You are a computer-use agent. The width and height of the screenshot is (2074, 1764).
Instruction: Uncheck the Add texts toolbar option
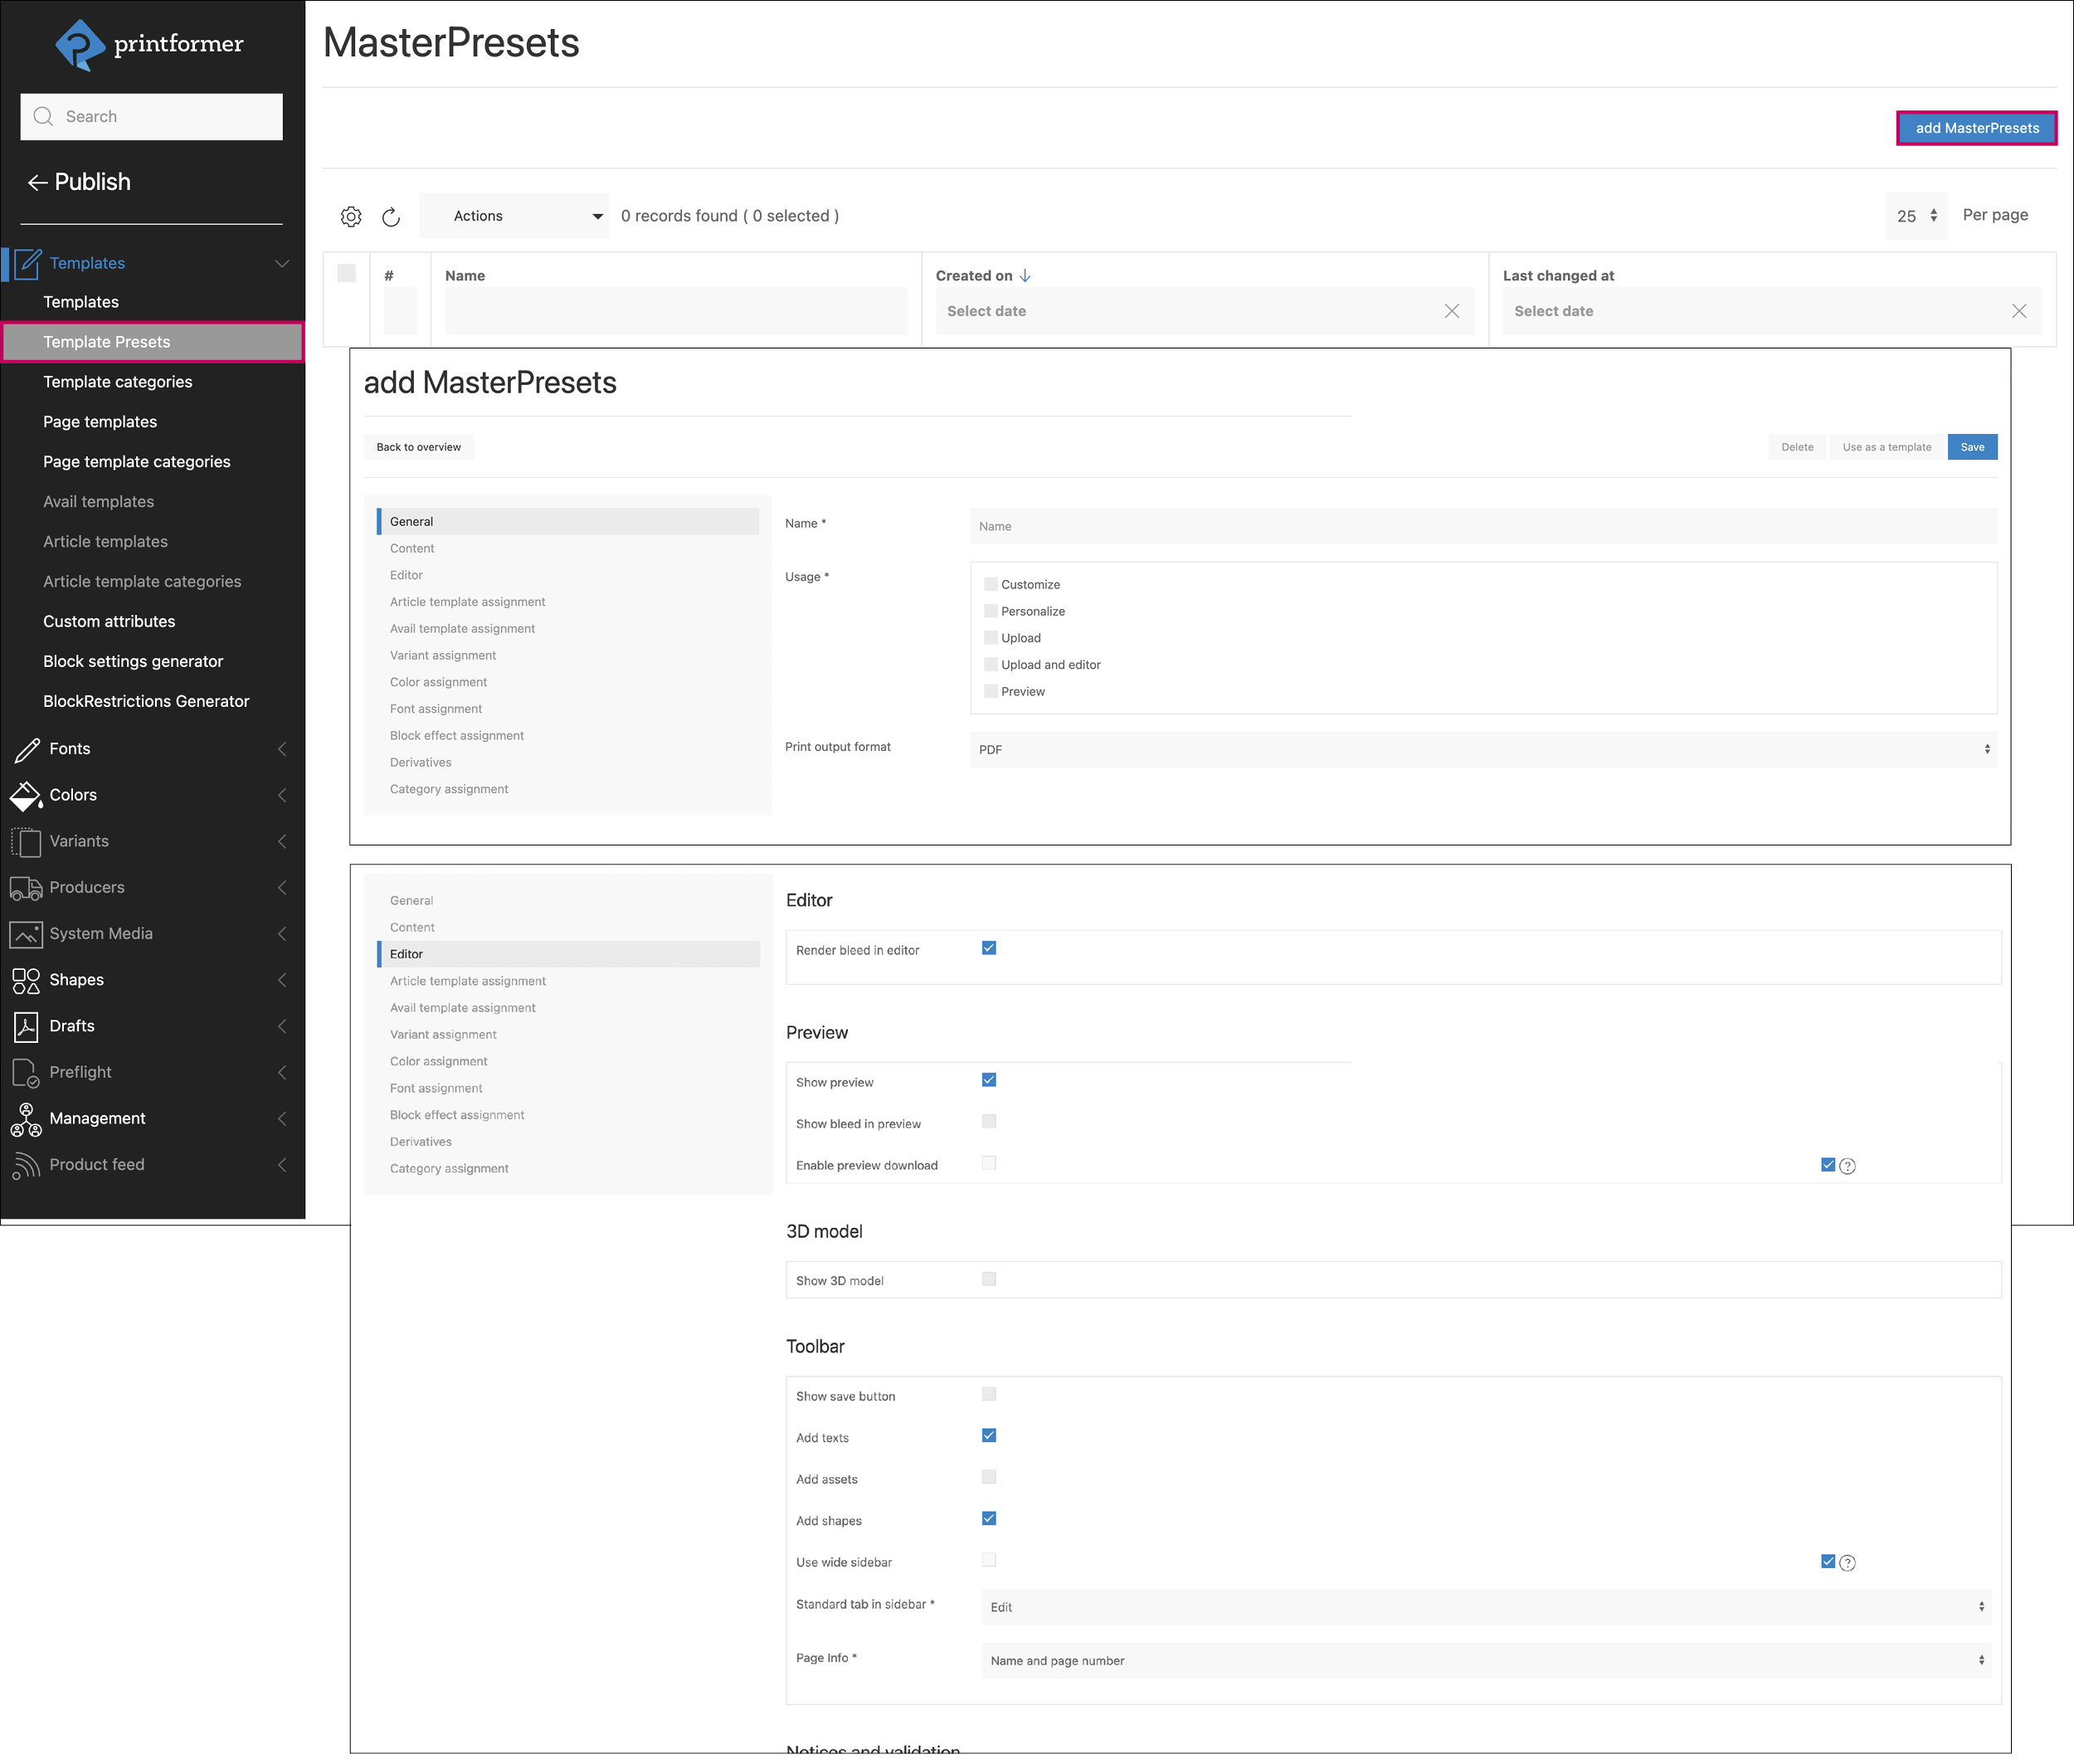click(988, 1435)
